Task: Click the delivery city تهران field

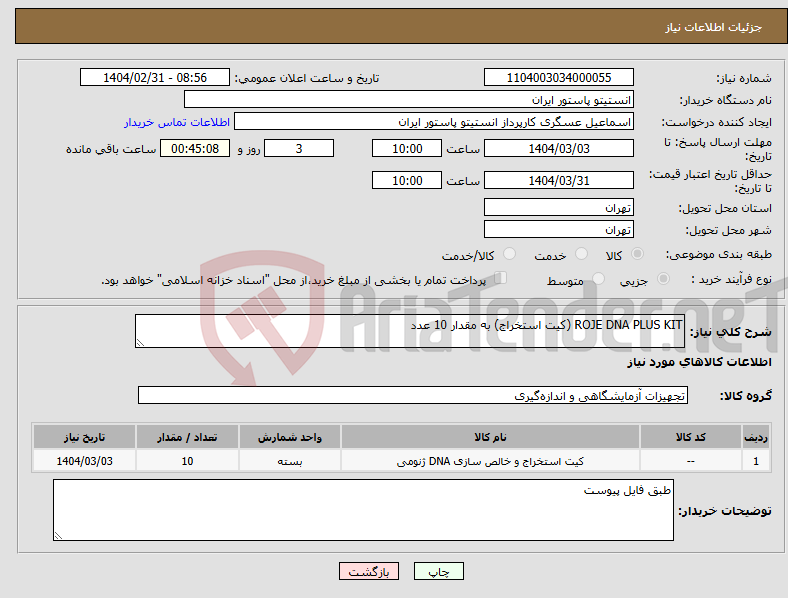Action: coord(559,229)
